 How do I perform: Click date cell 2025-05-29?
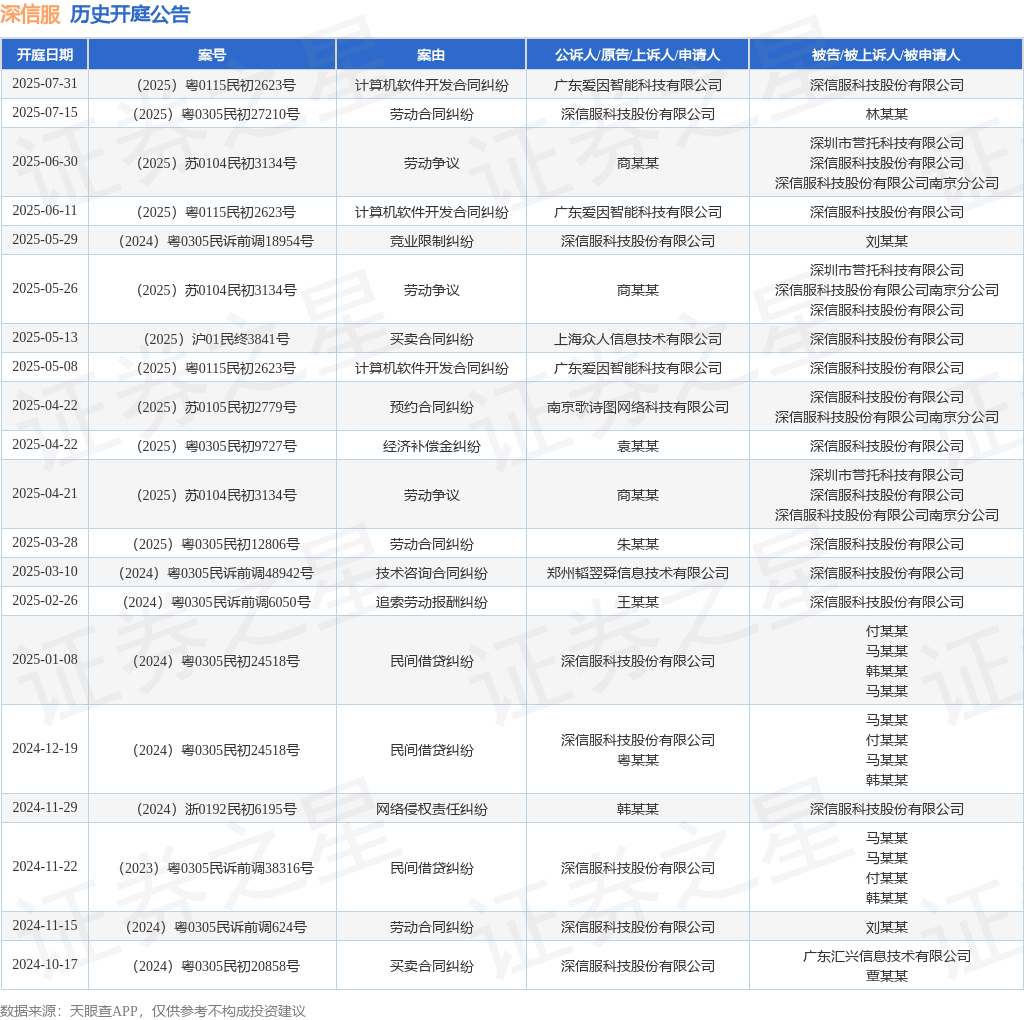click(44, 240)
